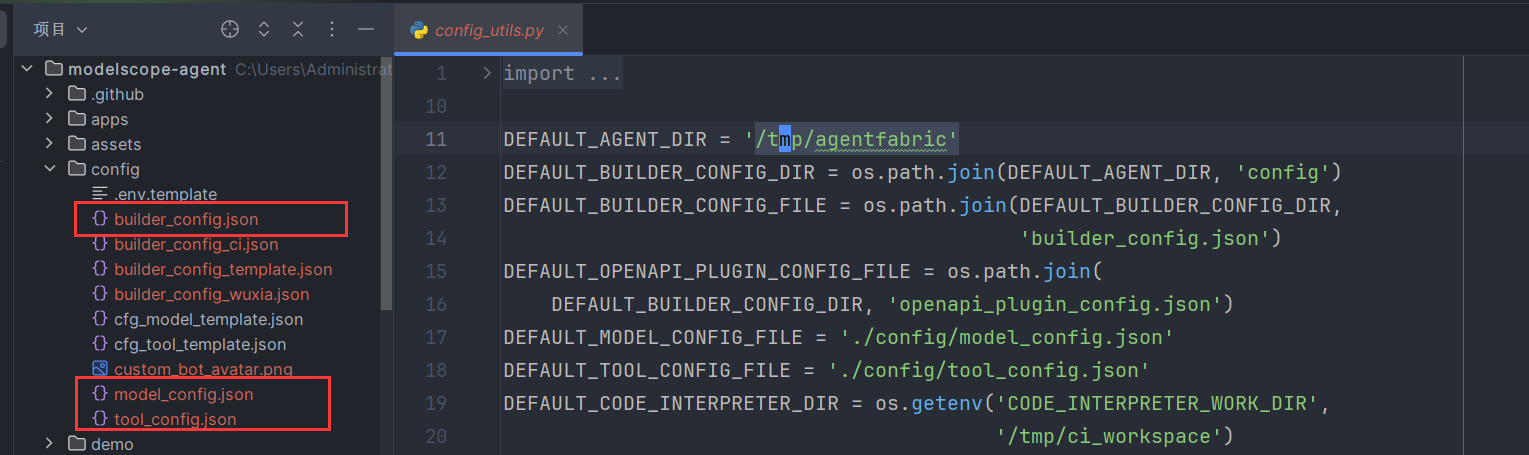Image resolution: width=1529 pixels, height=455 pixels.
Task: Click './config/model_config.json' string on line 17
Action: pos(1008,337)
